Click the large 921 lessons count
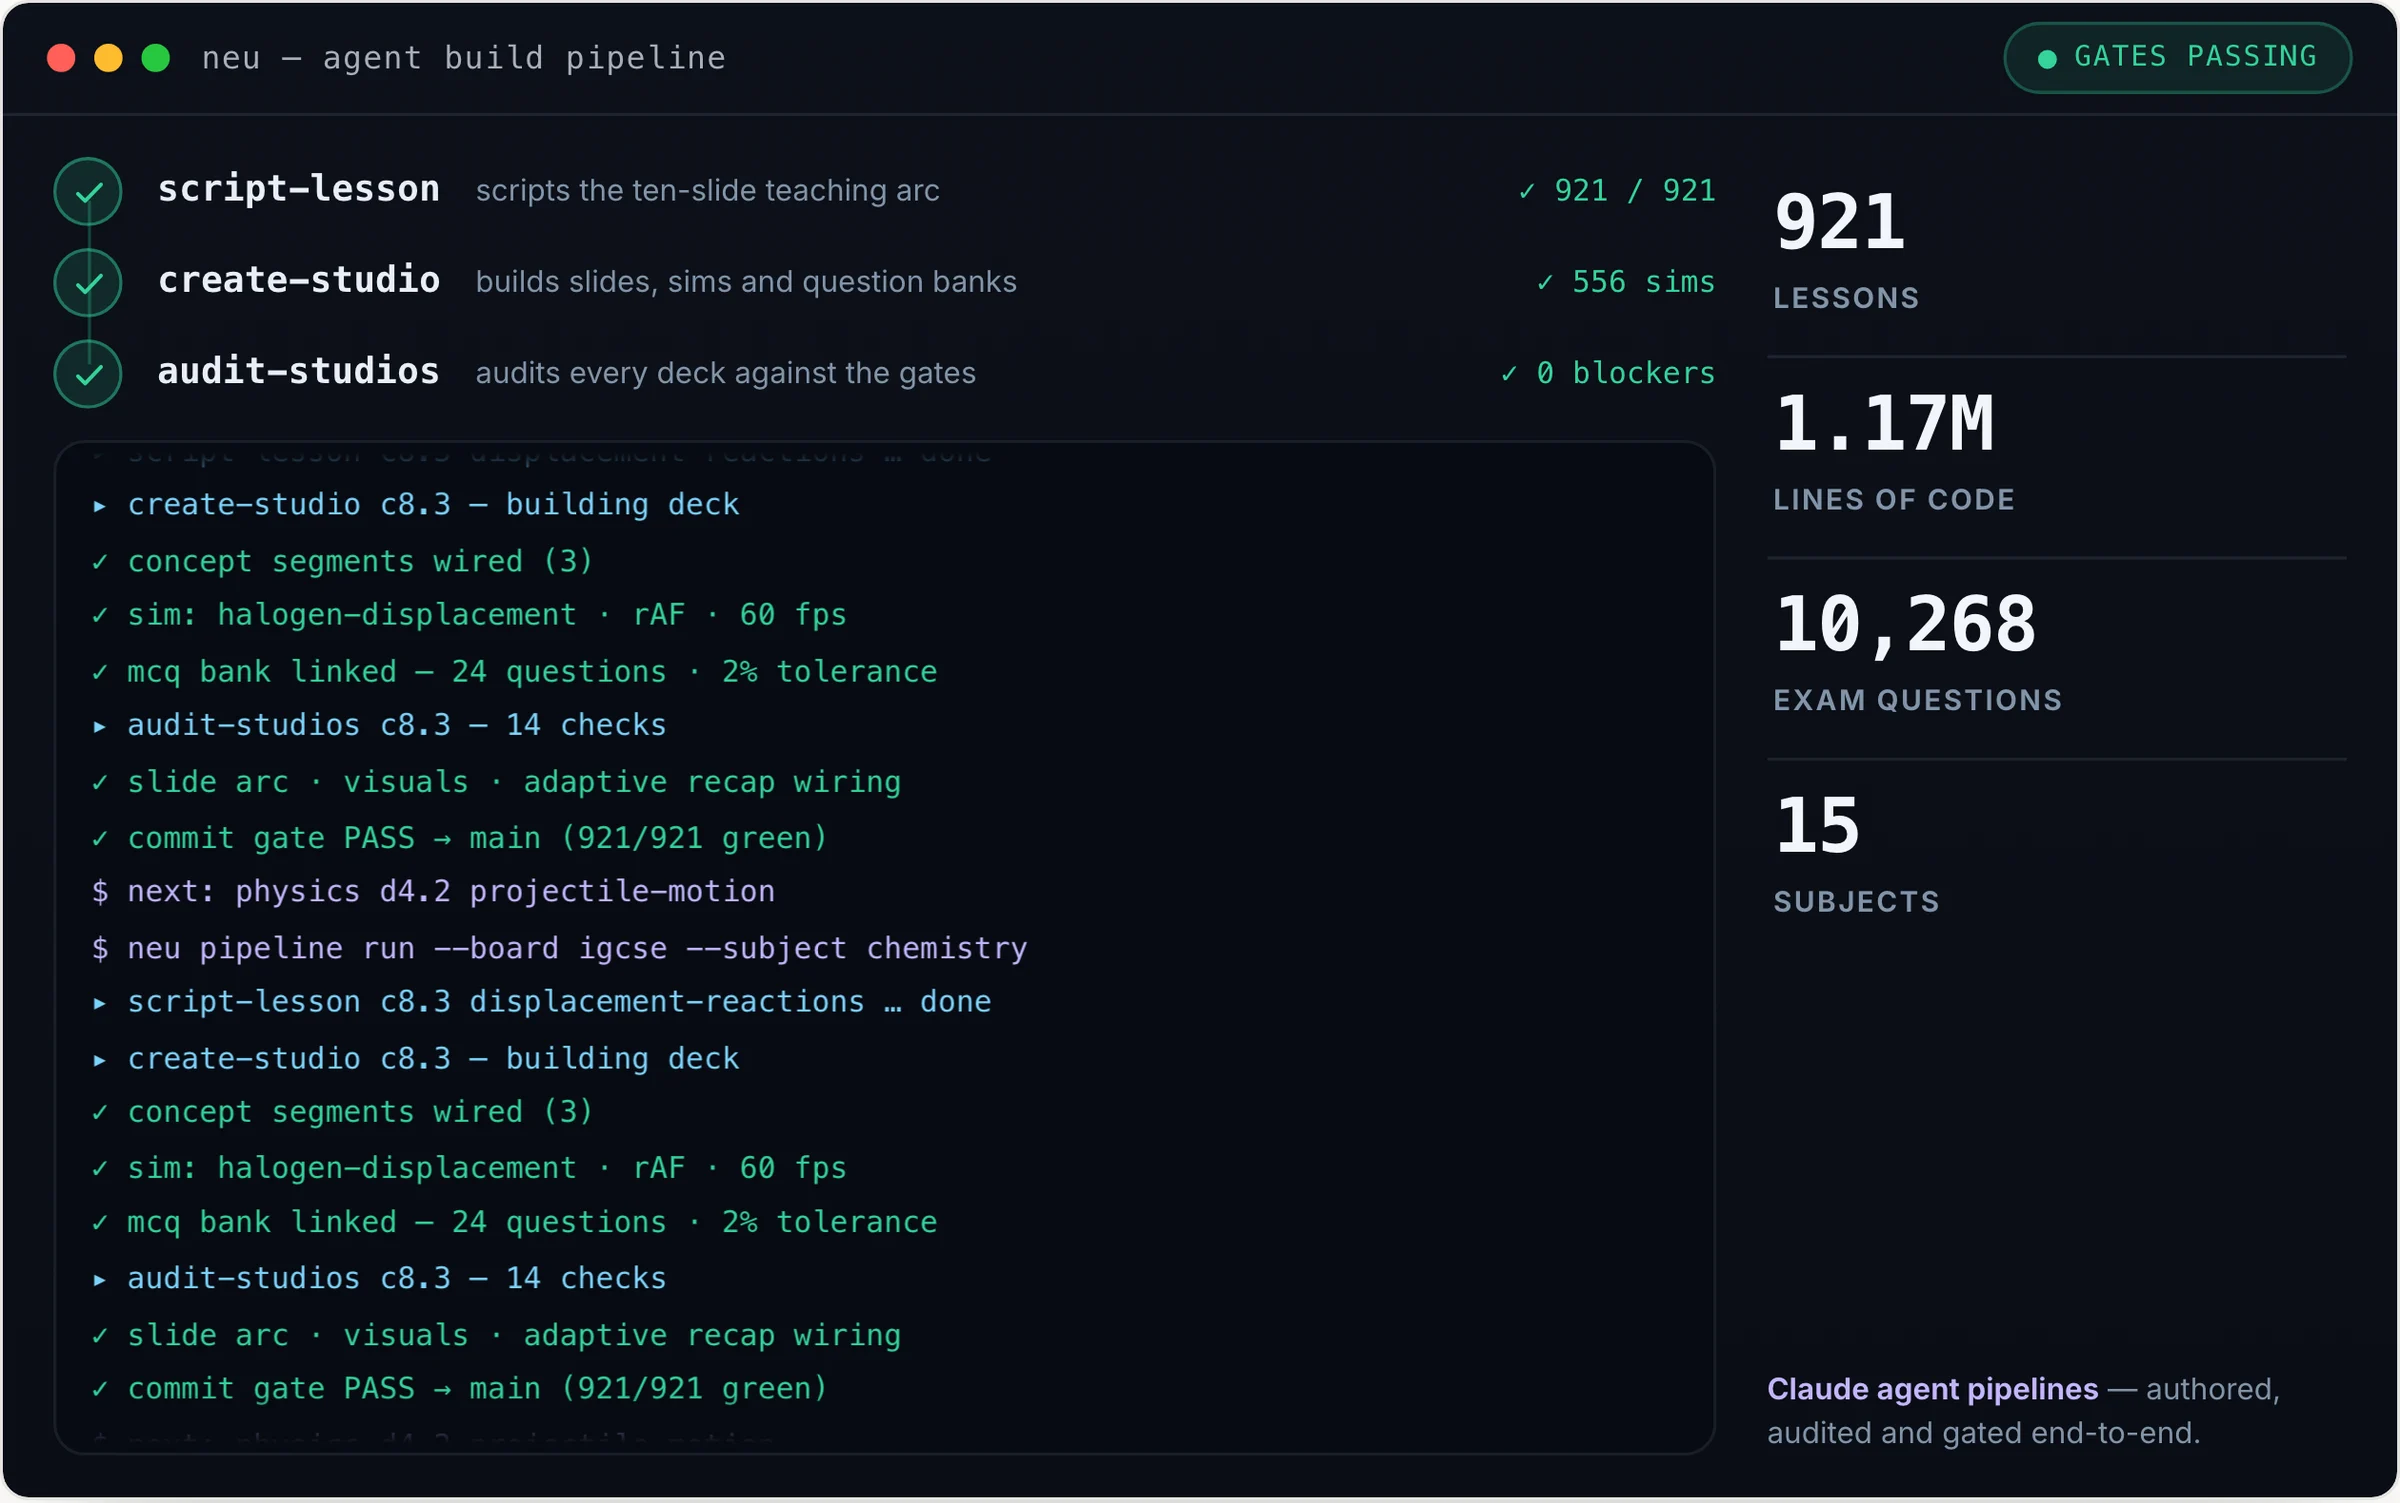 (1839, 222)
